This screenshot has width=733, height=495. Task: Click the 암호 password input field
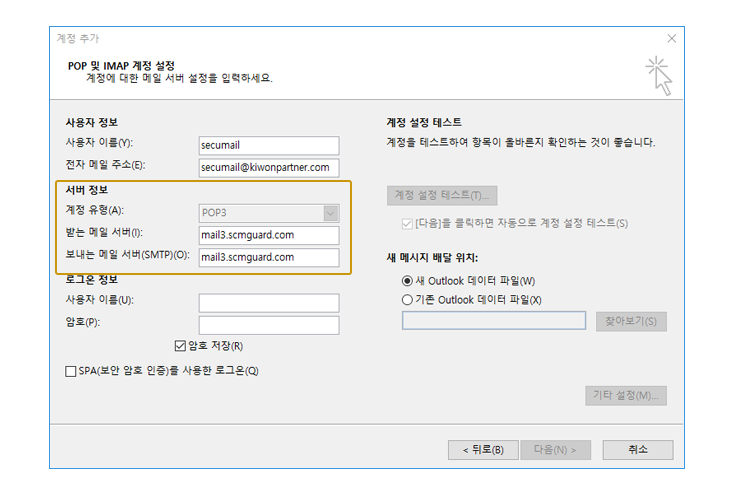point(269,325)
